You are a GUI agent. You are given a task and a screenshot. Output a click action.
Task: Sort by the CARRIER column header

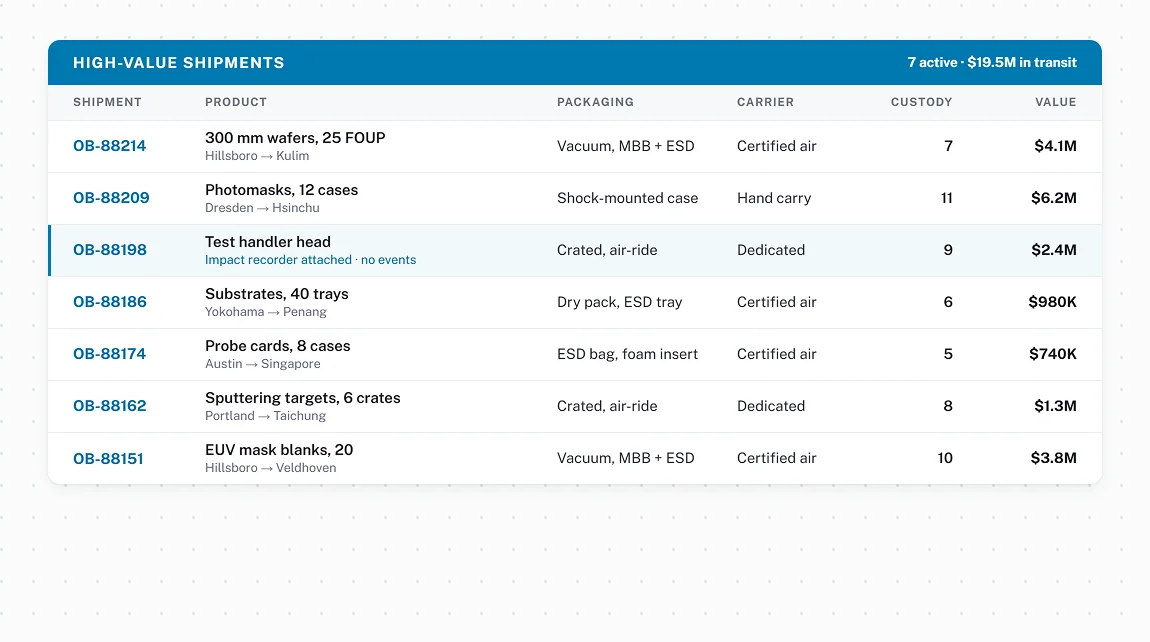click(x=765, y=102)
